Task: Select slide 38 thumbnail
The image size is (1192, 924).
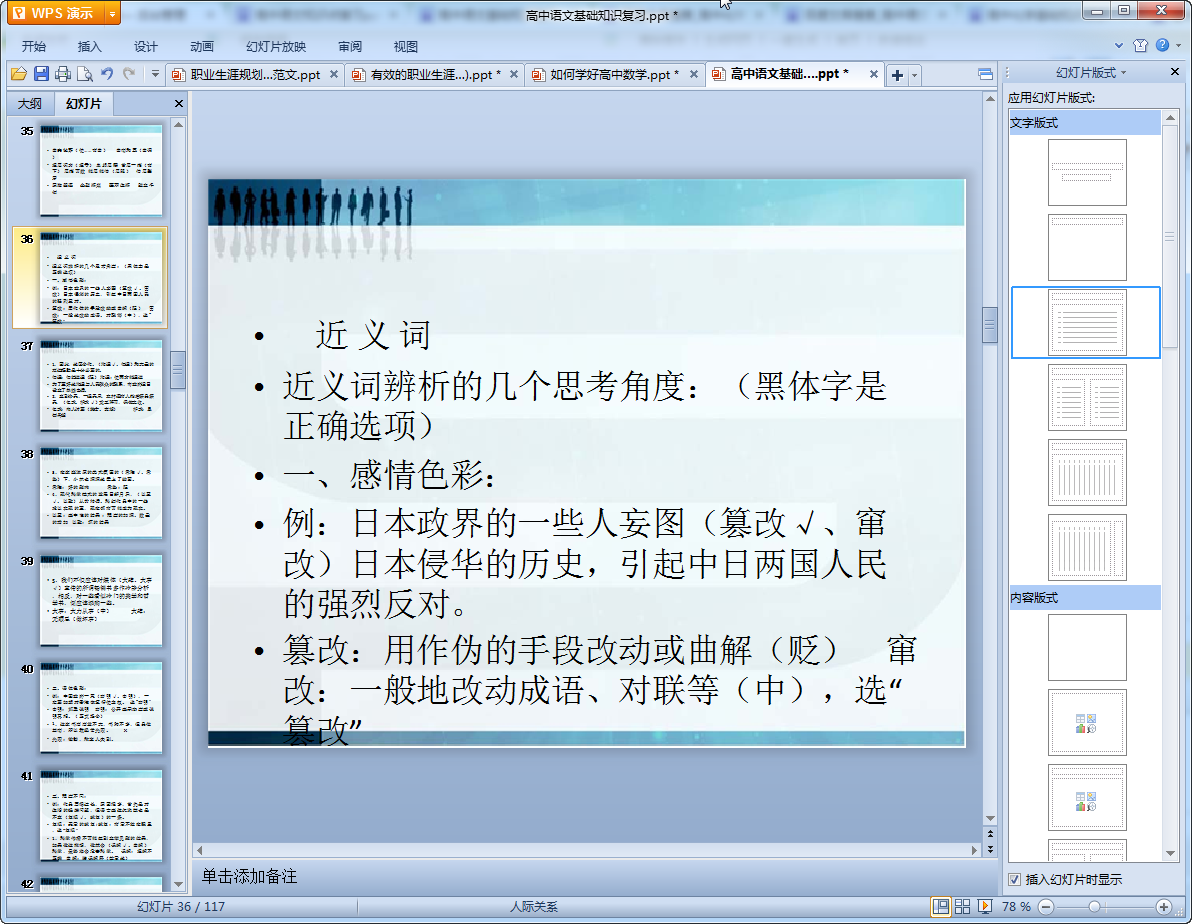Action: 101,493
